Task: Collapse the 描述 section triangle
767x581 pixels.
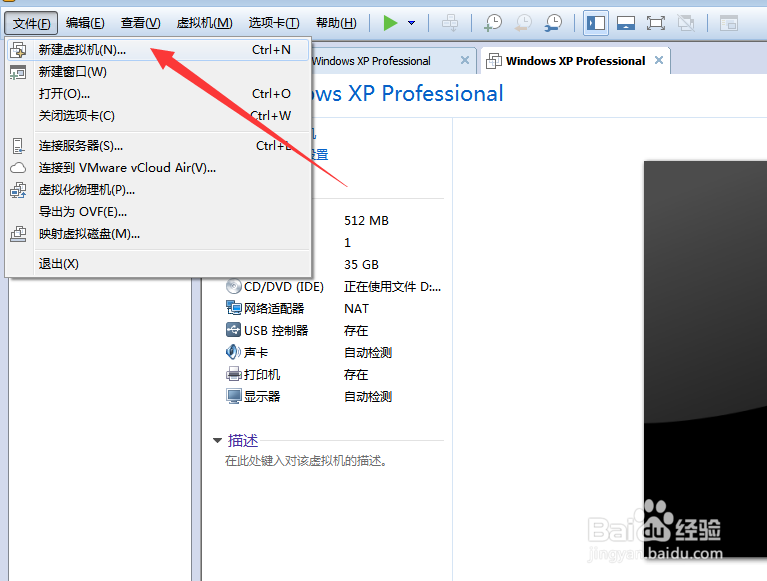Action: coord(218,441)
